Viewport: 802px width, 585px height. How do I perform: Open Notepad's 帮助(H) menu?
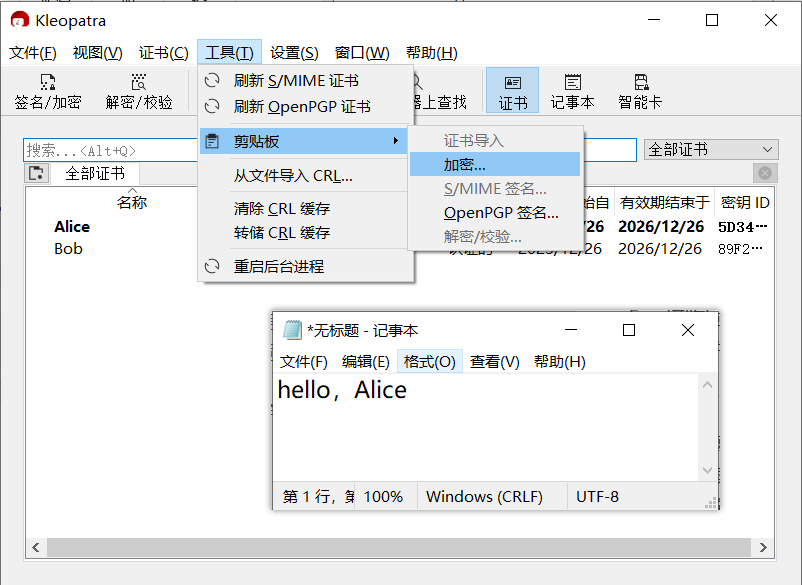coord(560,362)
